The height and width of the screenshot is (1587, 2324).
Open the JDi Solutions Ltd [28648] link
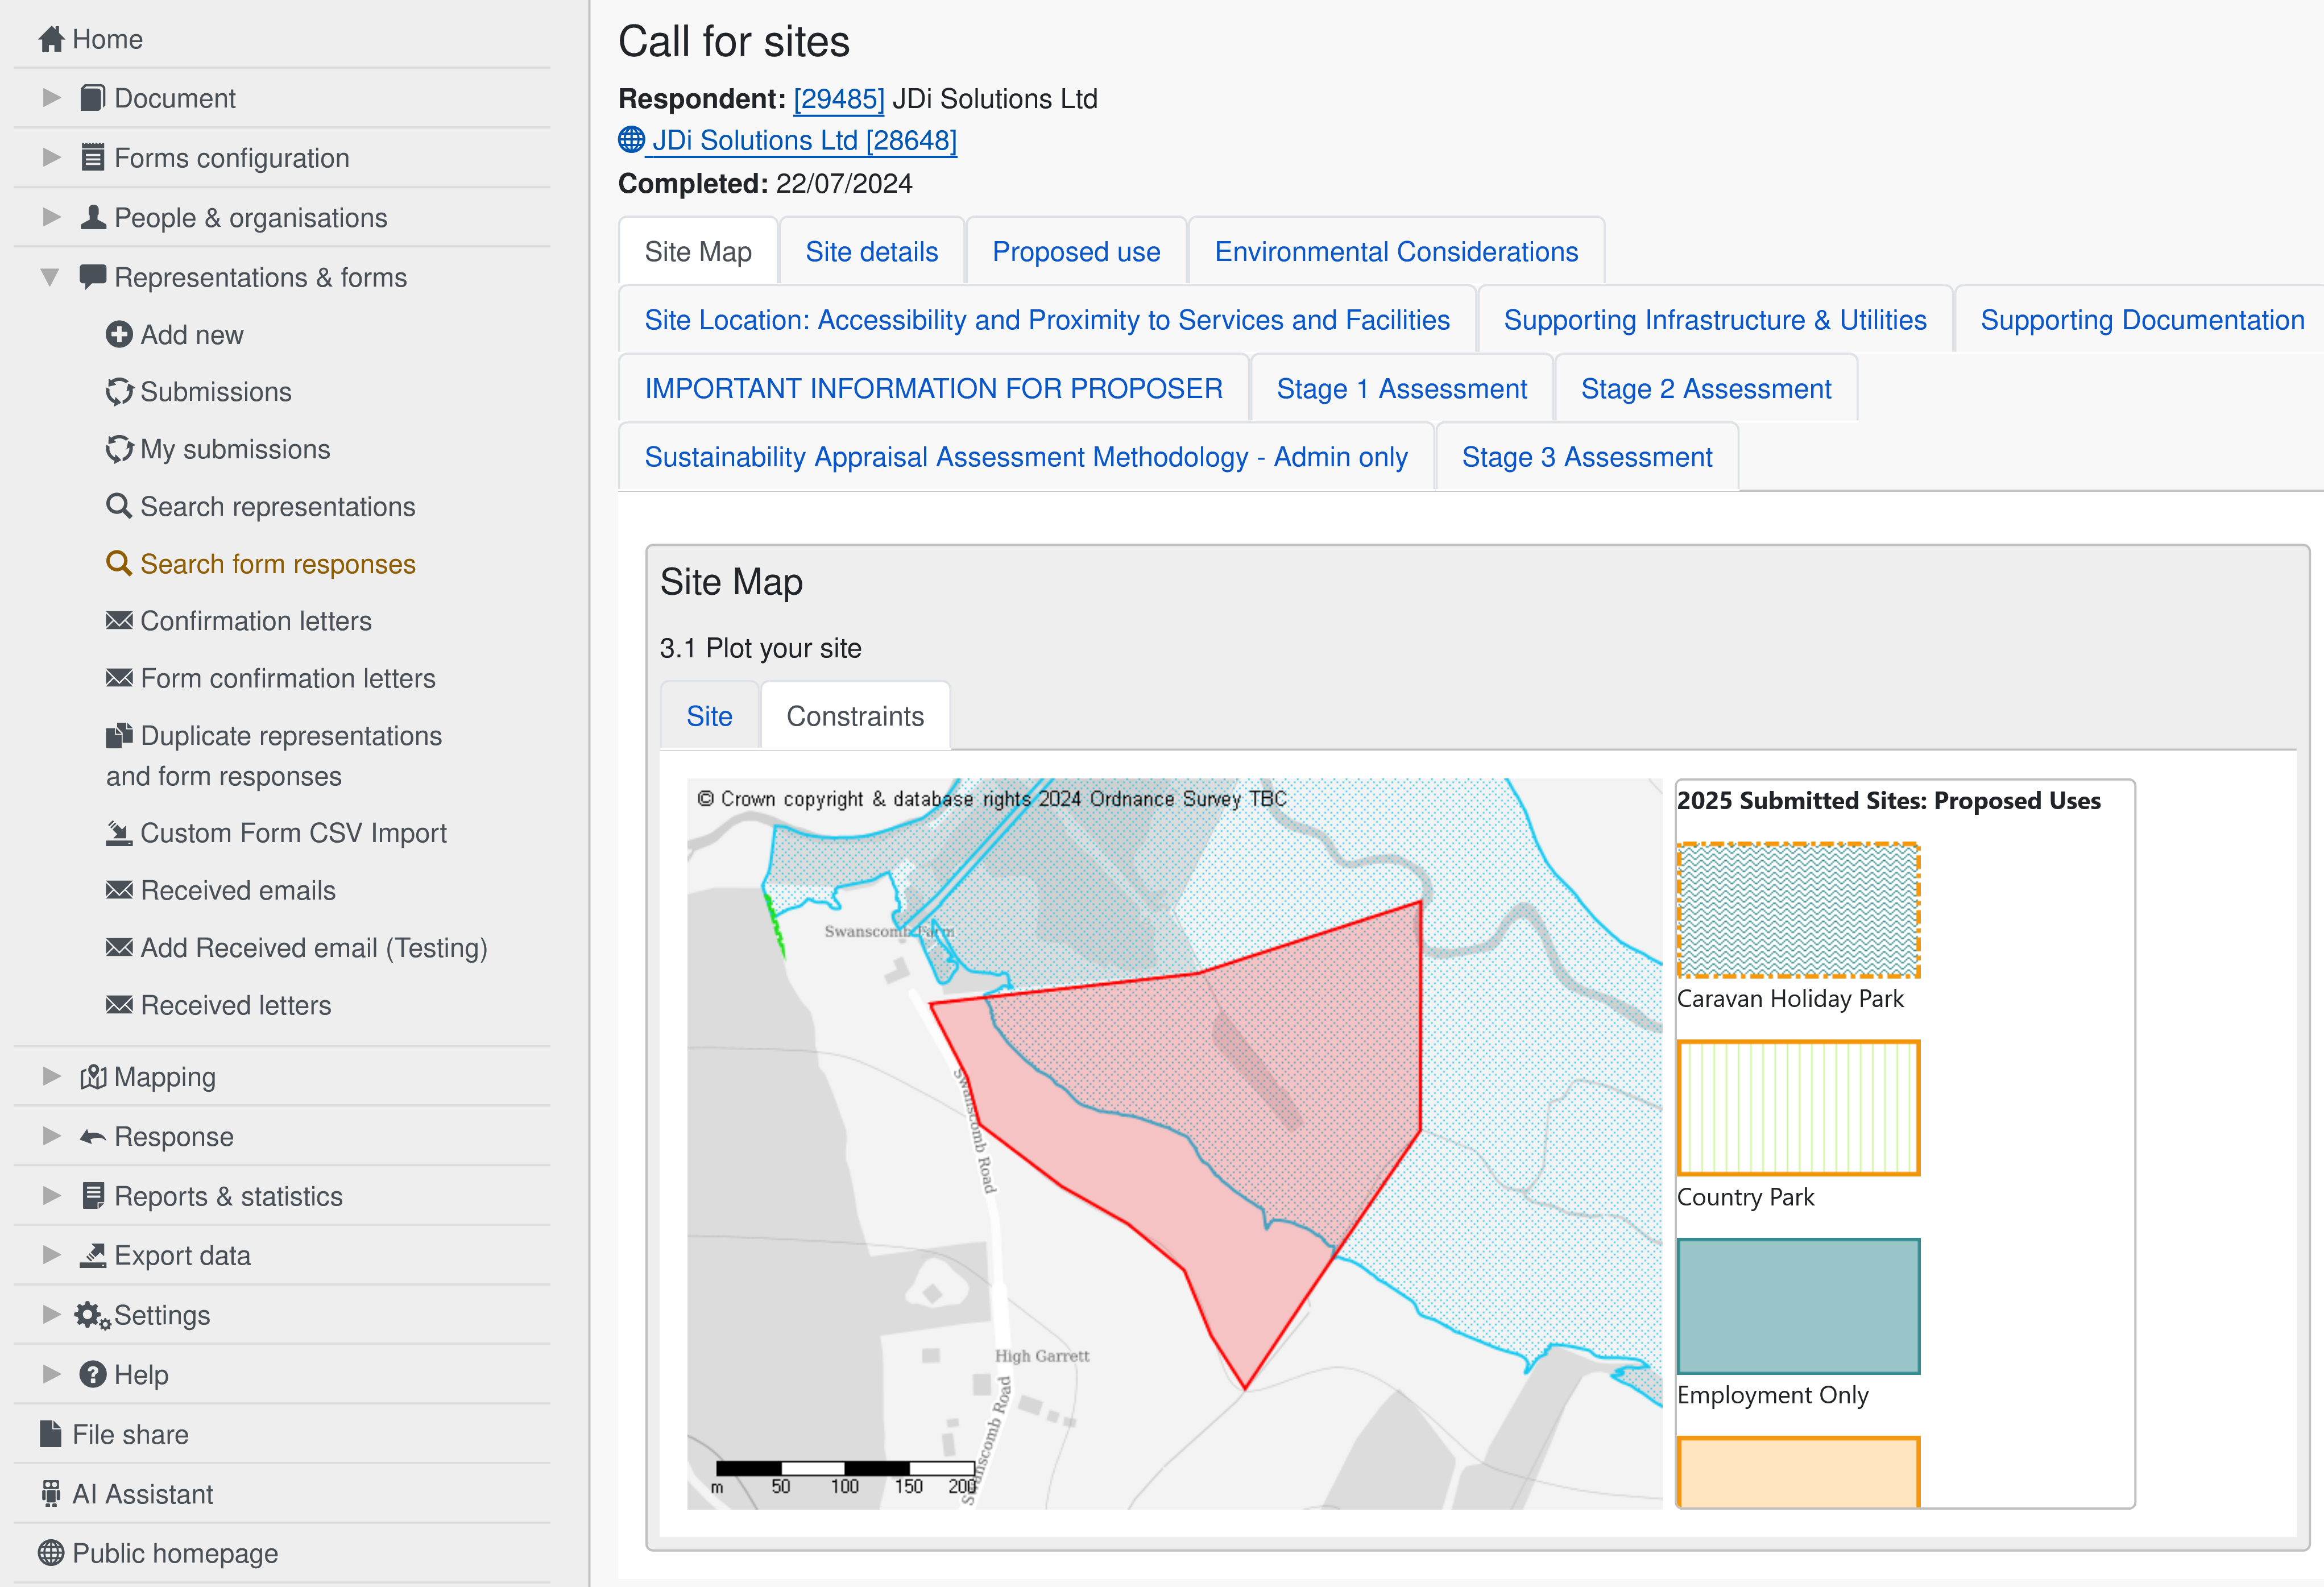click(803, 141)
